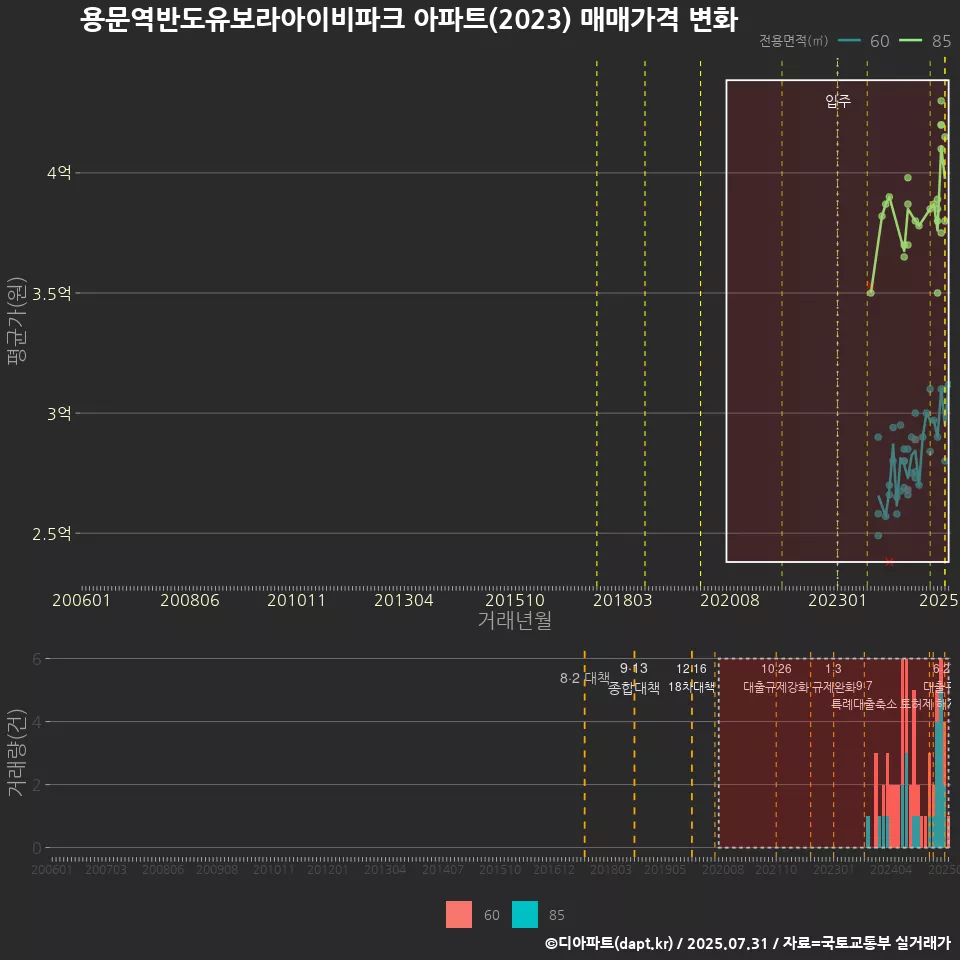Click the 특례대출축소 policy label
Viewport: 960px width, 960px height.
(864, 704)
